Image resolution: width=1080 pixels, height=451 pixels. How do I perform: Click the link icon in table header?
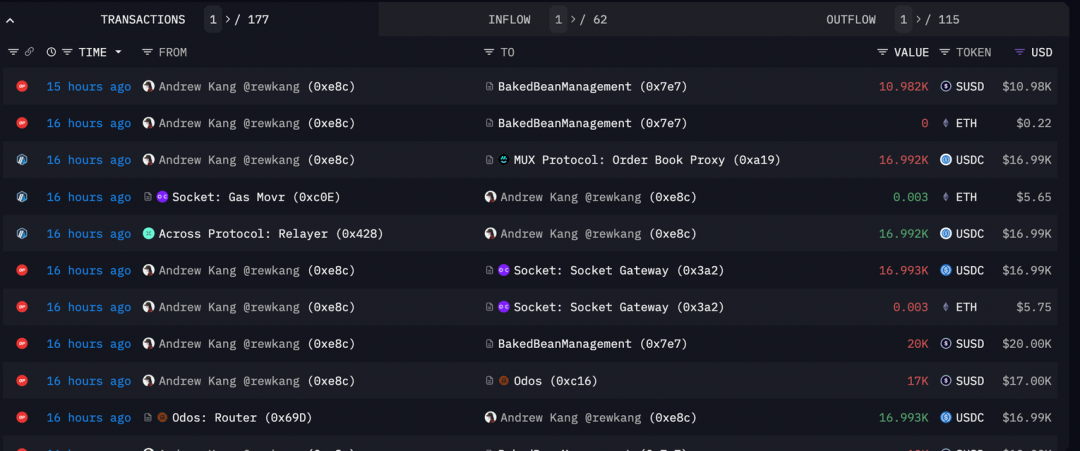pyautogui.click(x=29, y=52)
